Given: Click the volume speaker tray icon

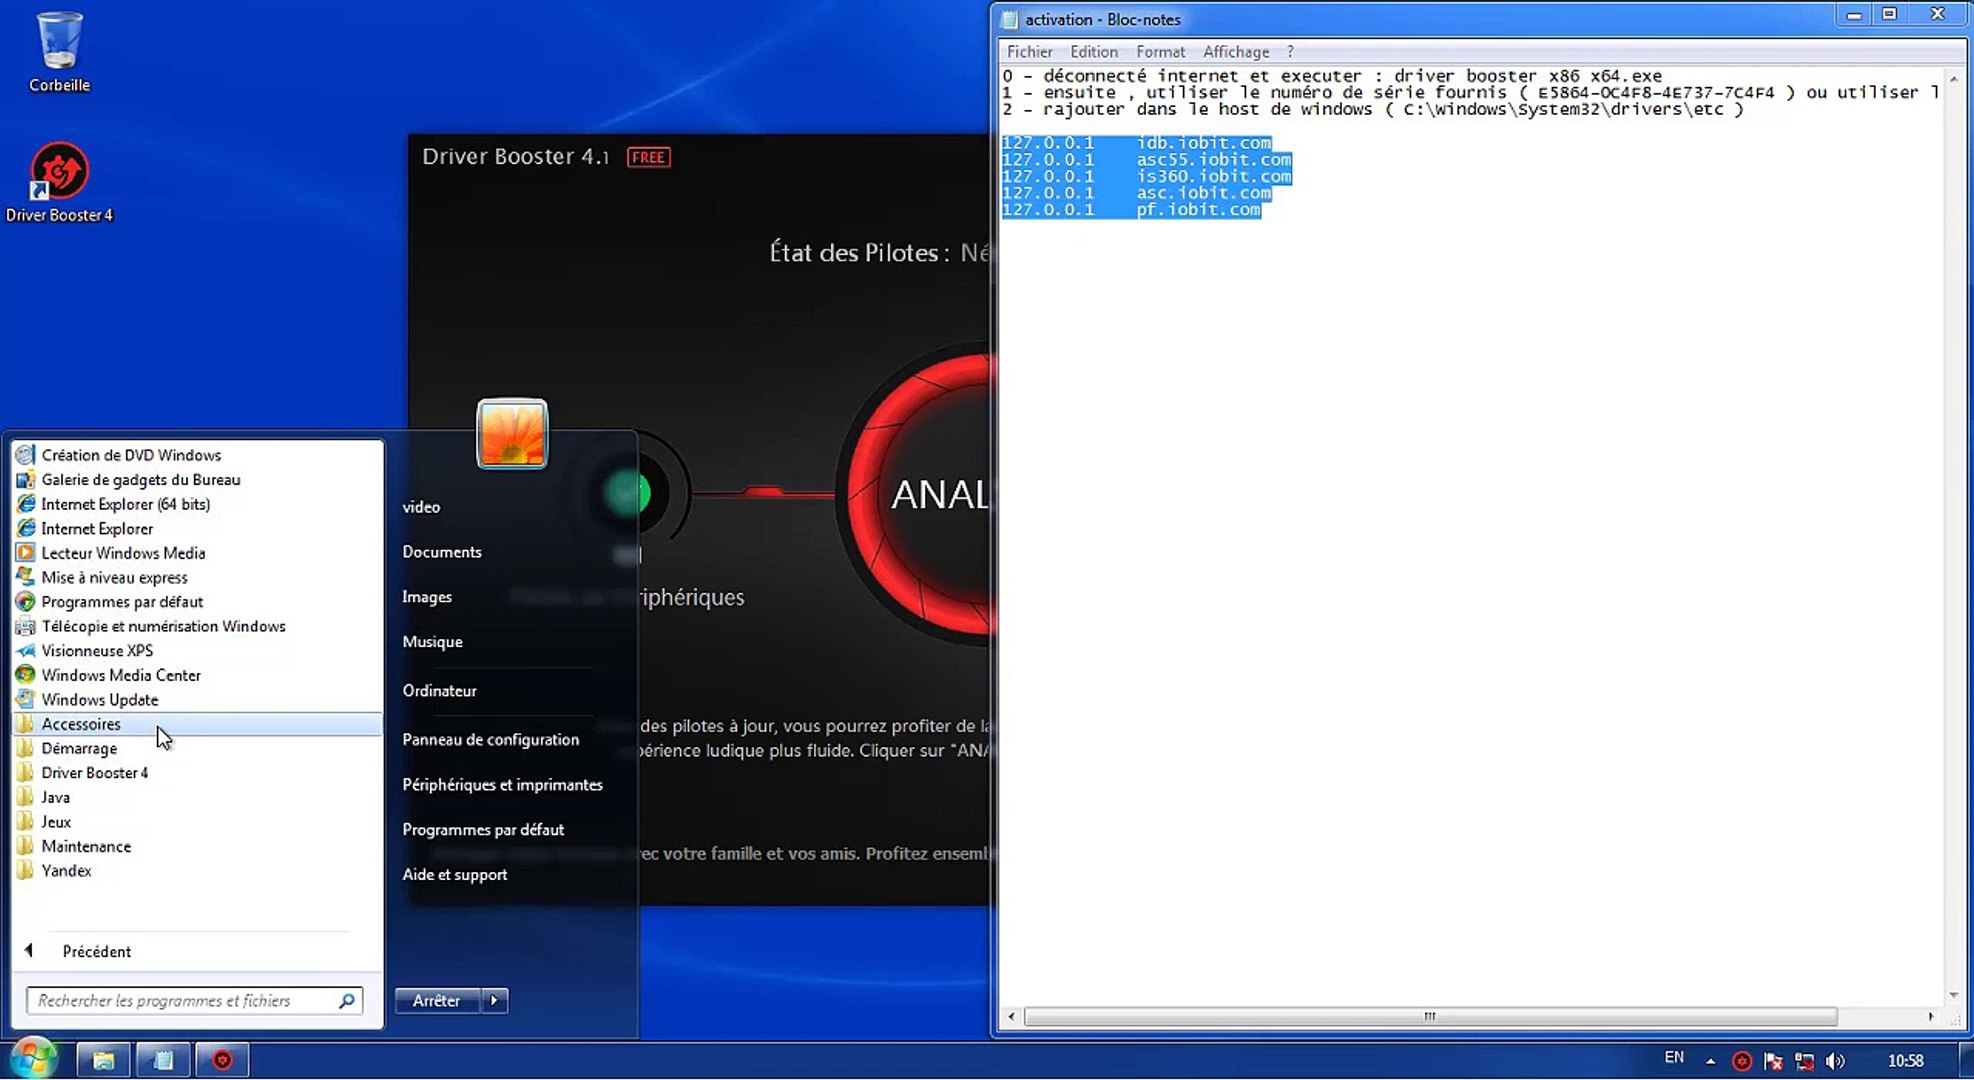Looking at the screenshot, I should (1835, 1061).
